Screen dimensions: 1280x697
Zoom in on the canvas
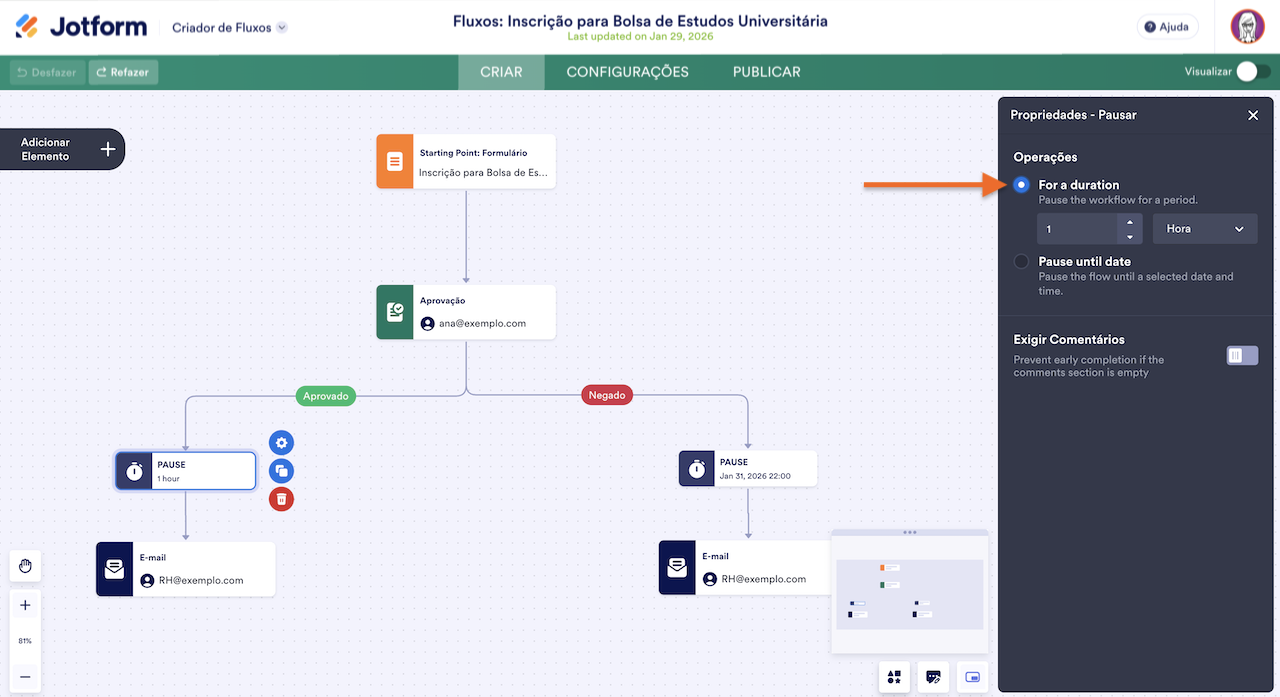[25, 605]
